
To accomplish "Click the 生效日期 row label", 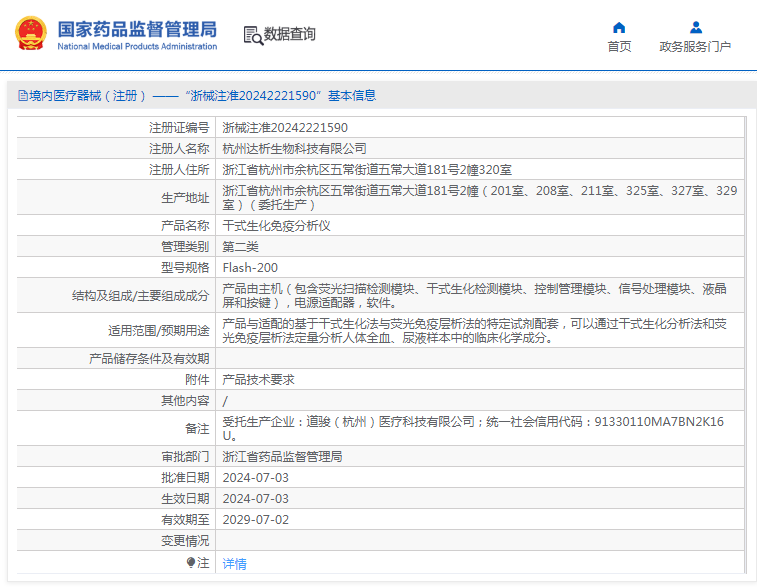I will click(185, 498).
